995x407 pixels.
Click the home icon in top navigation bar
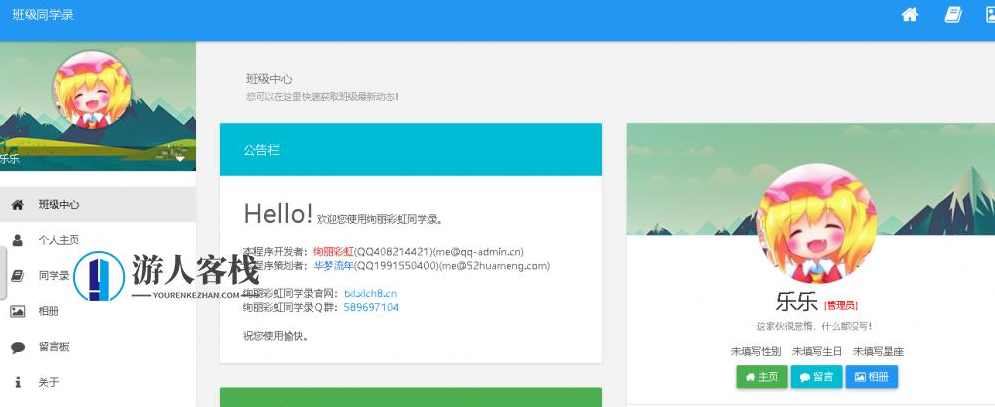910,15
